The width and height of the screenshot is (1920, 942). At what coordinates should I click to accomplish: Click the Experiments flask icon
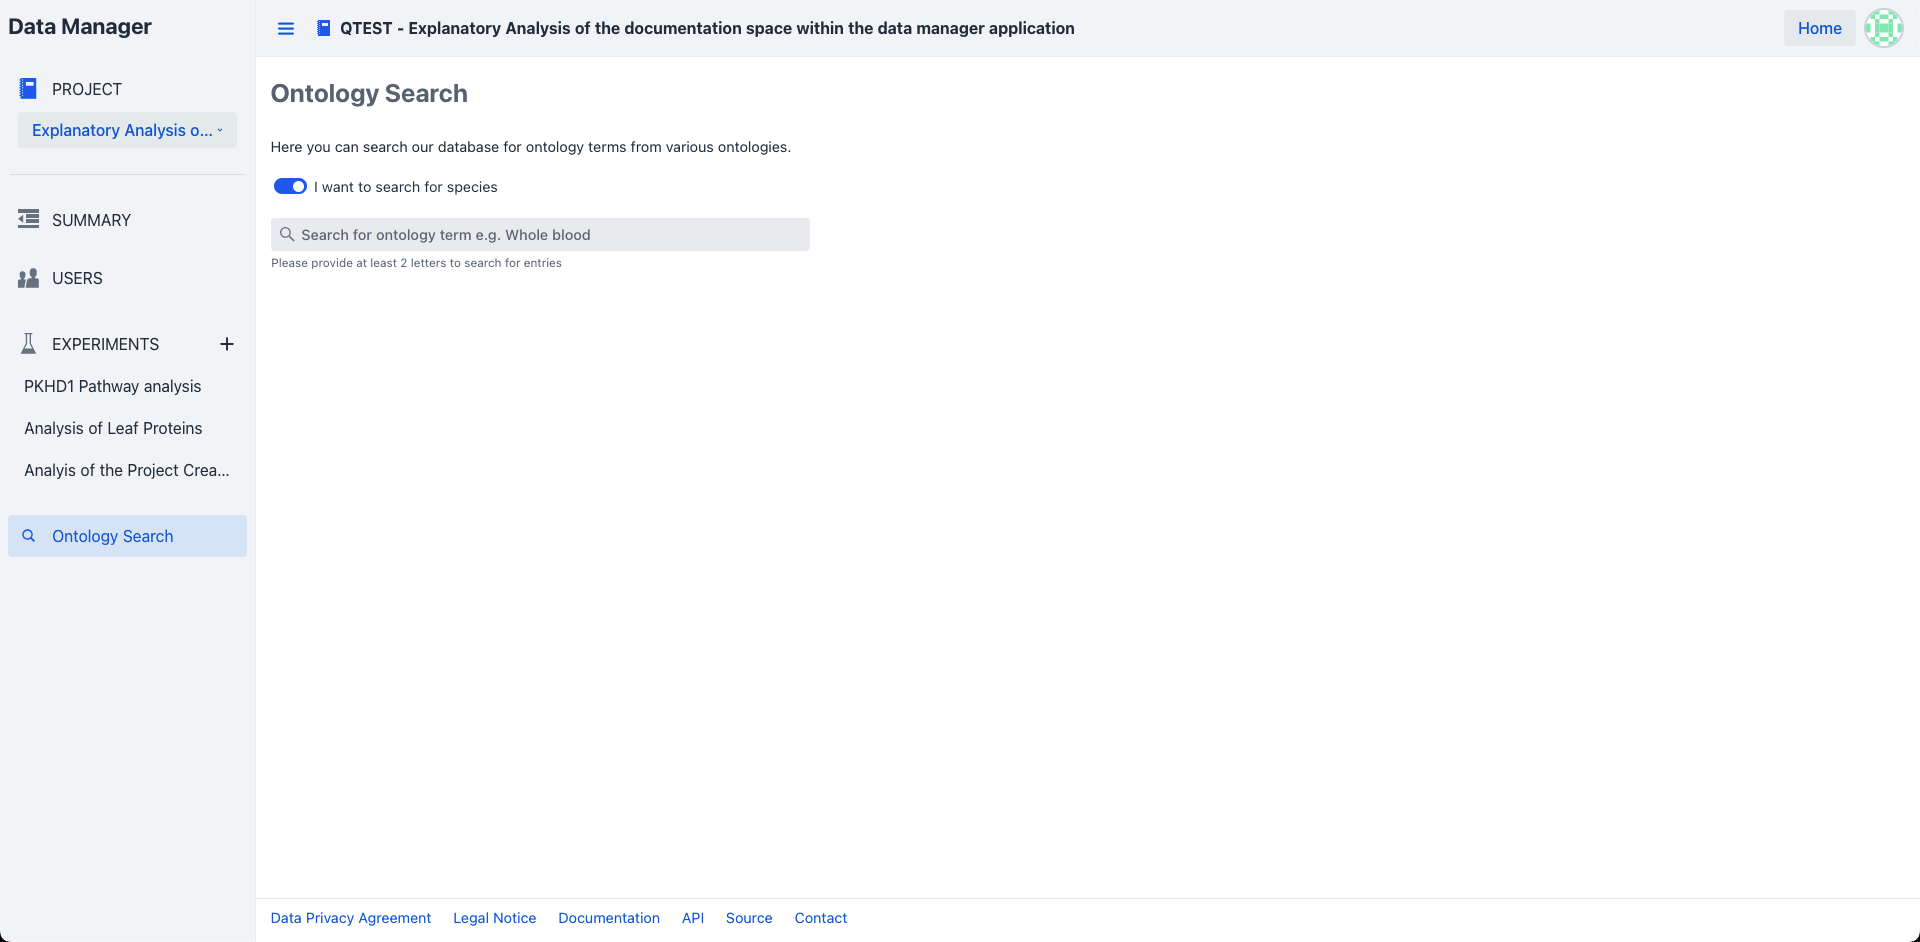pos(28,344)
